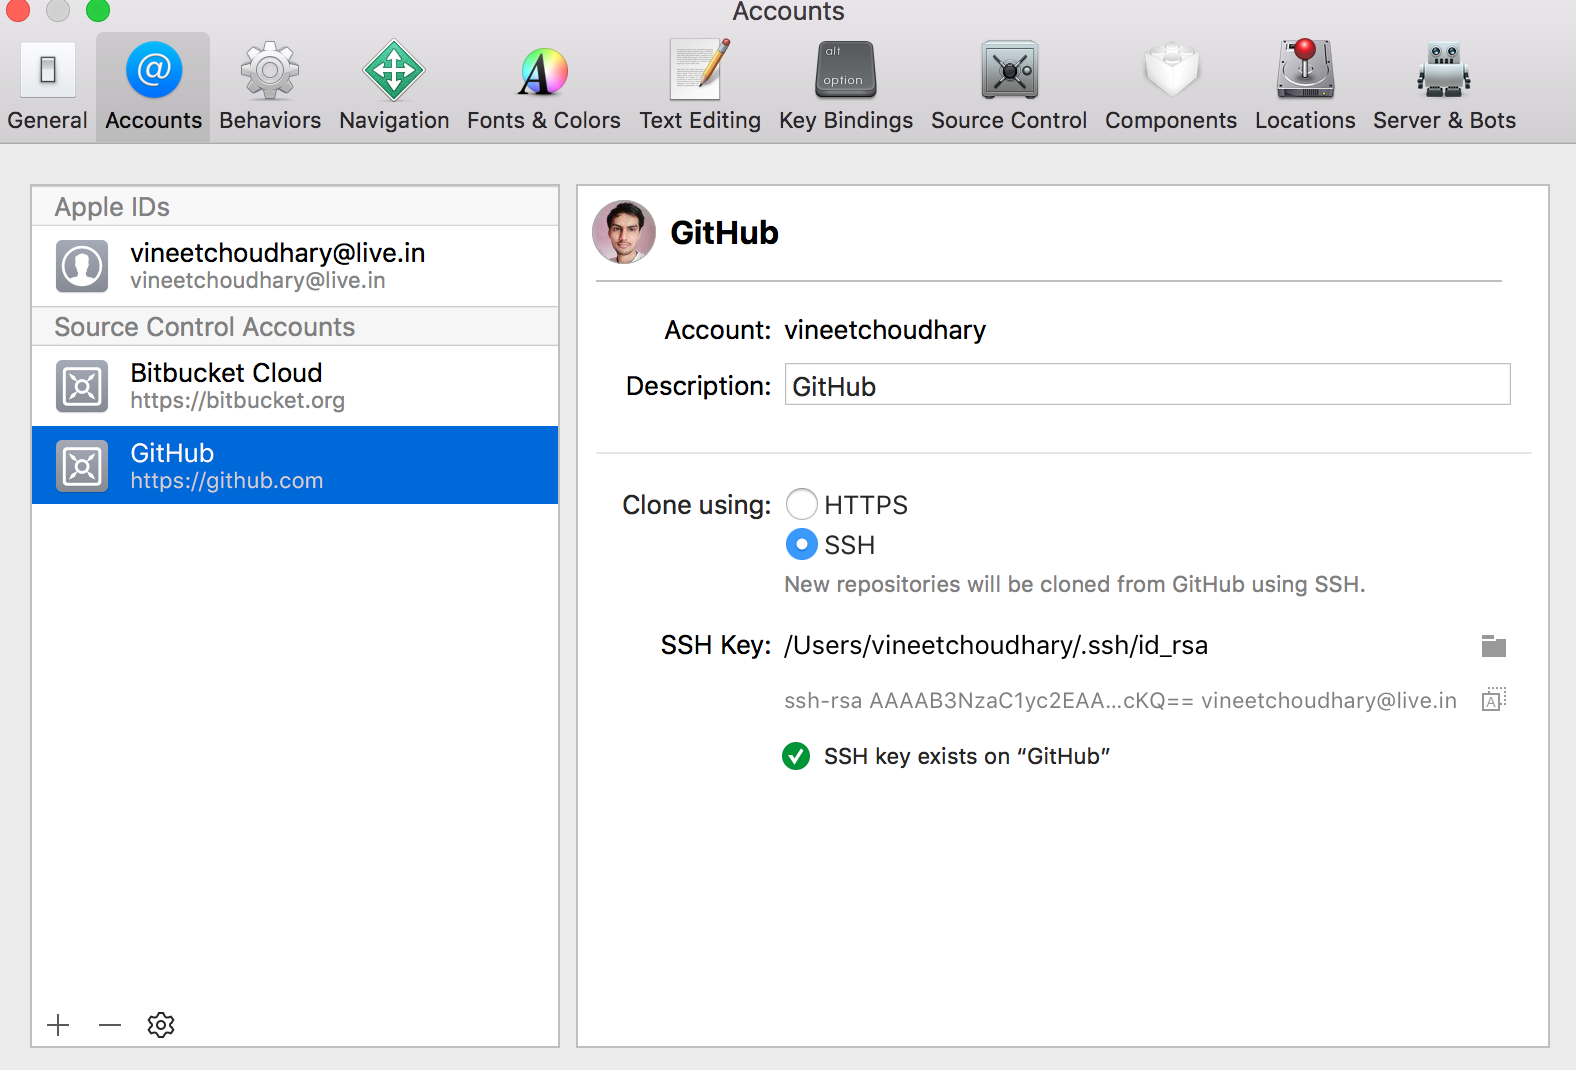Click the Apple IDs section header
1576x1070 pixels.
click(295, 207)
